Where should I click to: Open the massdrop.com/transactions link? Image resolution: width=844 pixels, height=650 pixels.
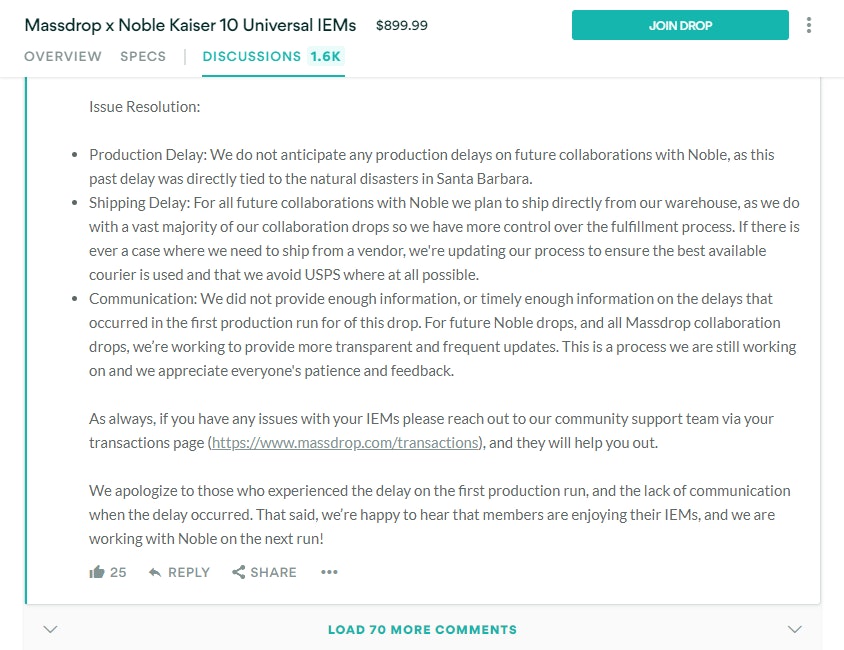[346, 442]
